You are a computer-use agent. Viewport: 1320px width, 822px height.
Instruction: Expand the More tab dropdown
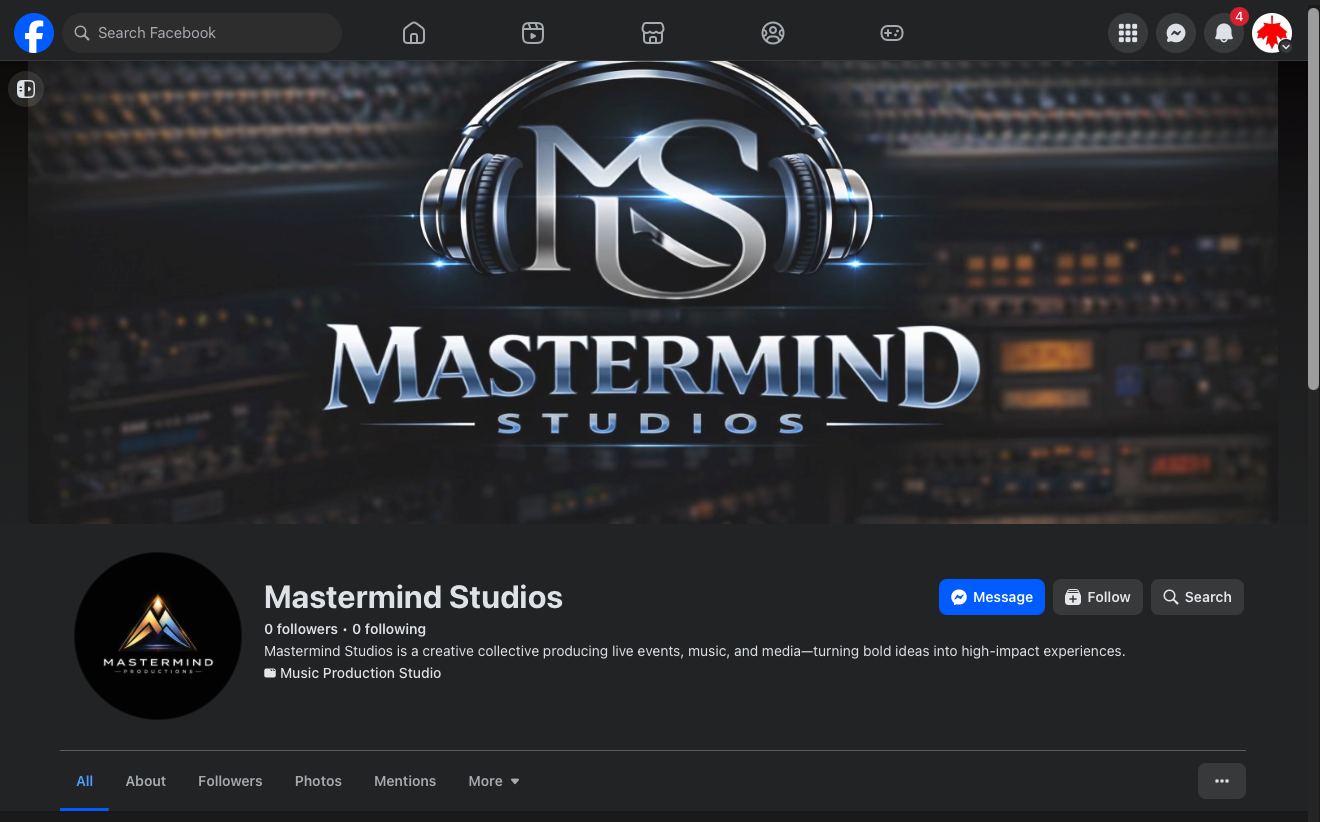(x=493, y=781)
